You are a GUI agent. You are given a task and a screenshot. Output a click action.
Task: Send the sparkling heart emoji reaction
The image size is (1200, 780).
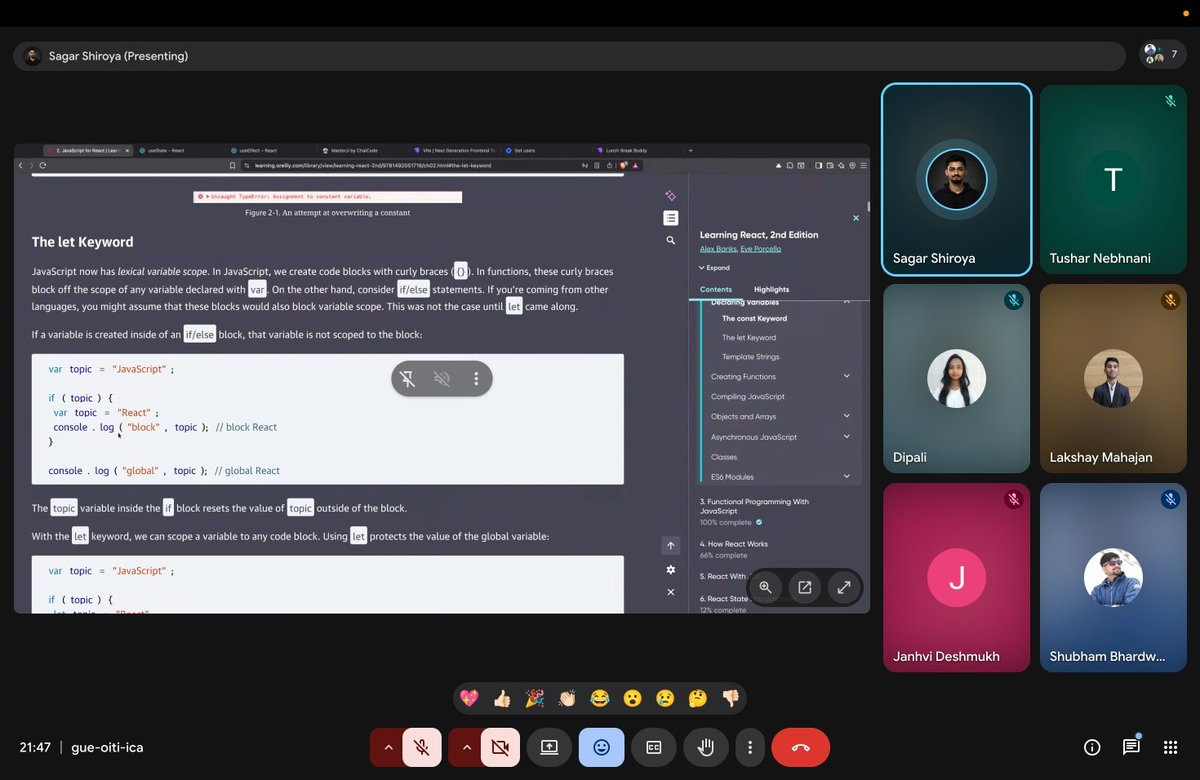coord(469,698)
